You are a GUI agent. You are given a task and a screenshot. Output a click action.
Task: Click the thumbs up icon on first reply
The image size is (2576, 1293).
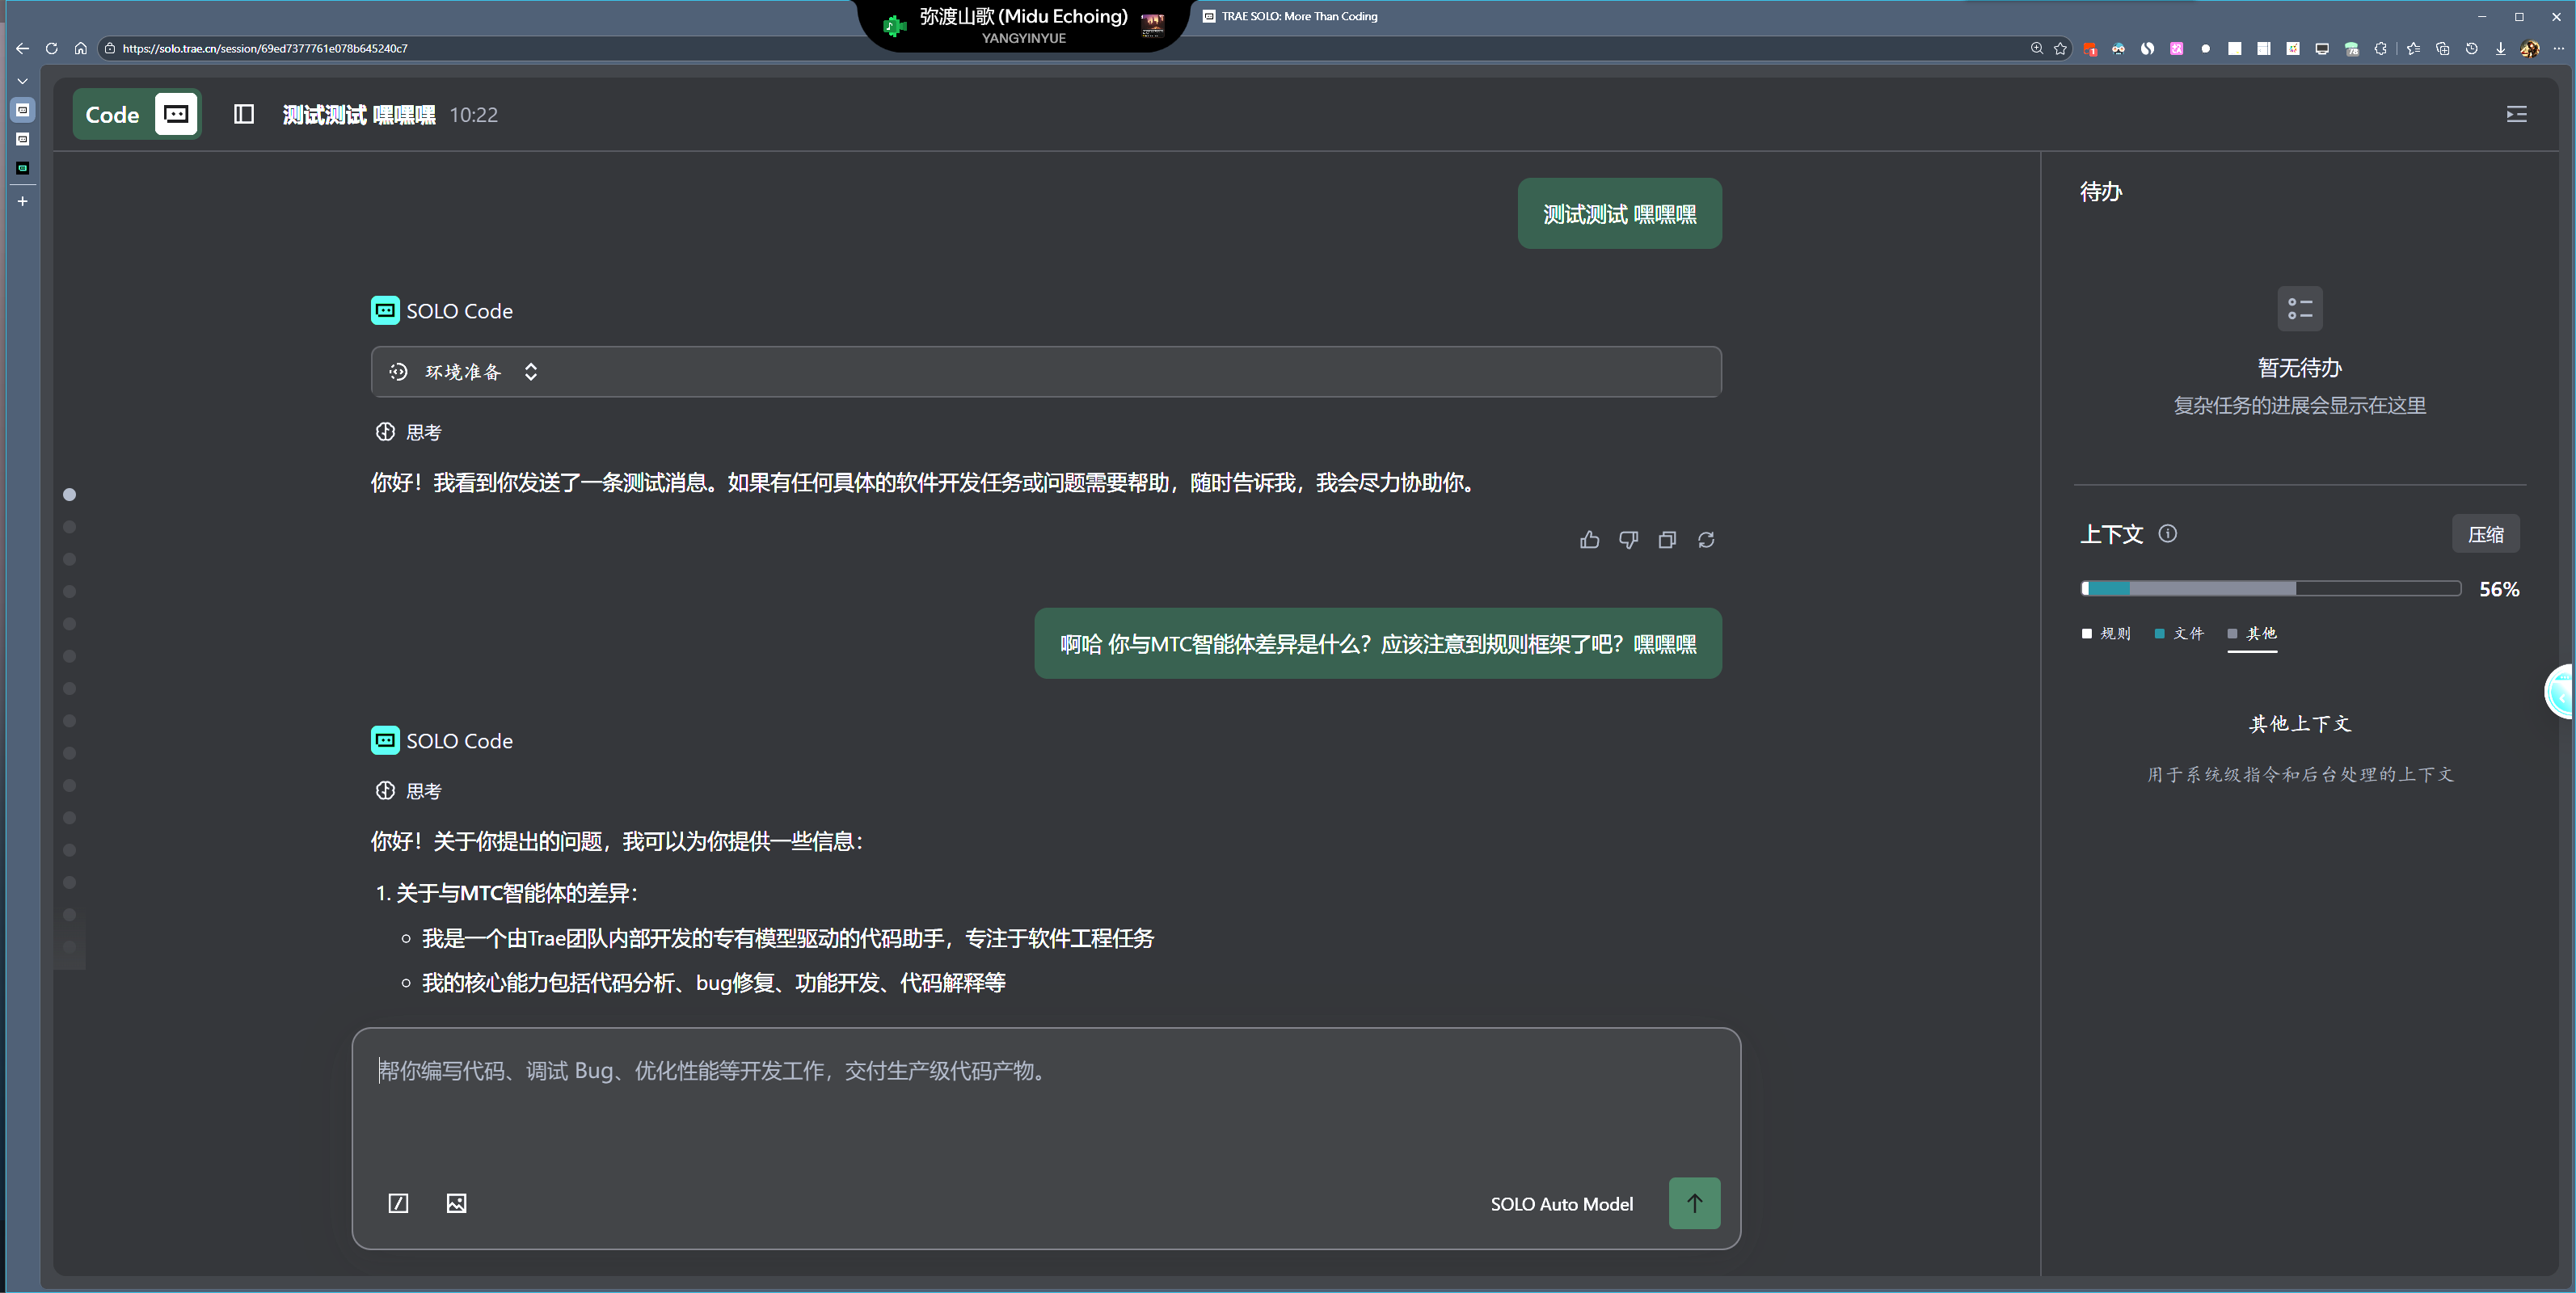coord(1589,540)
